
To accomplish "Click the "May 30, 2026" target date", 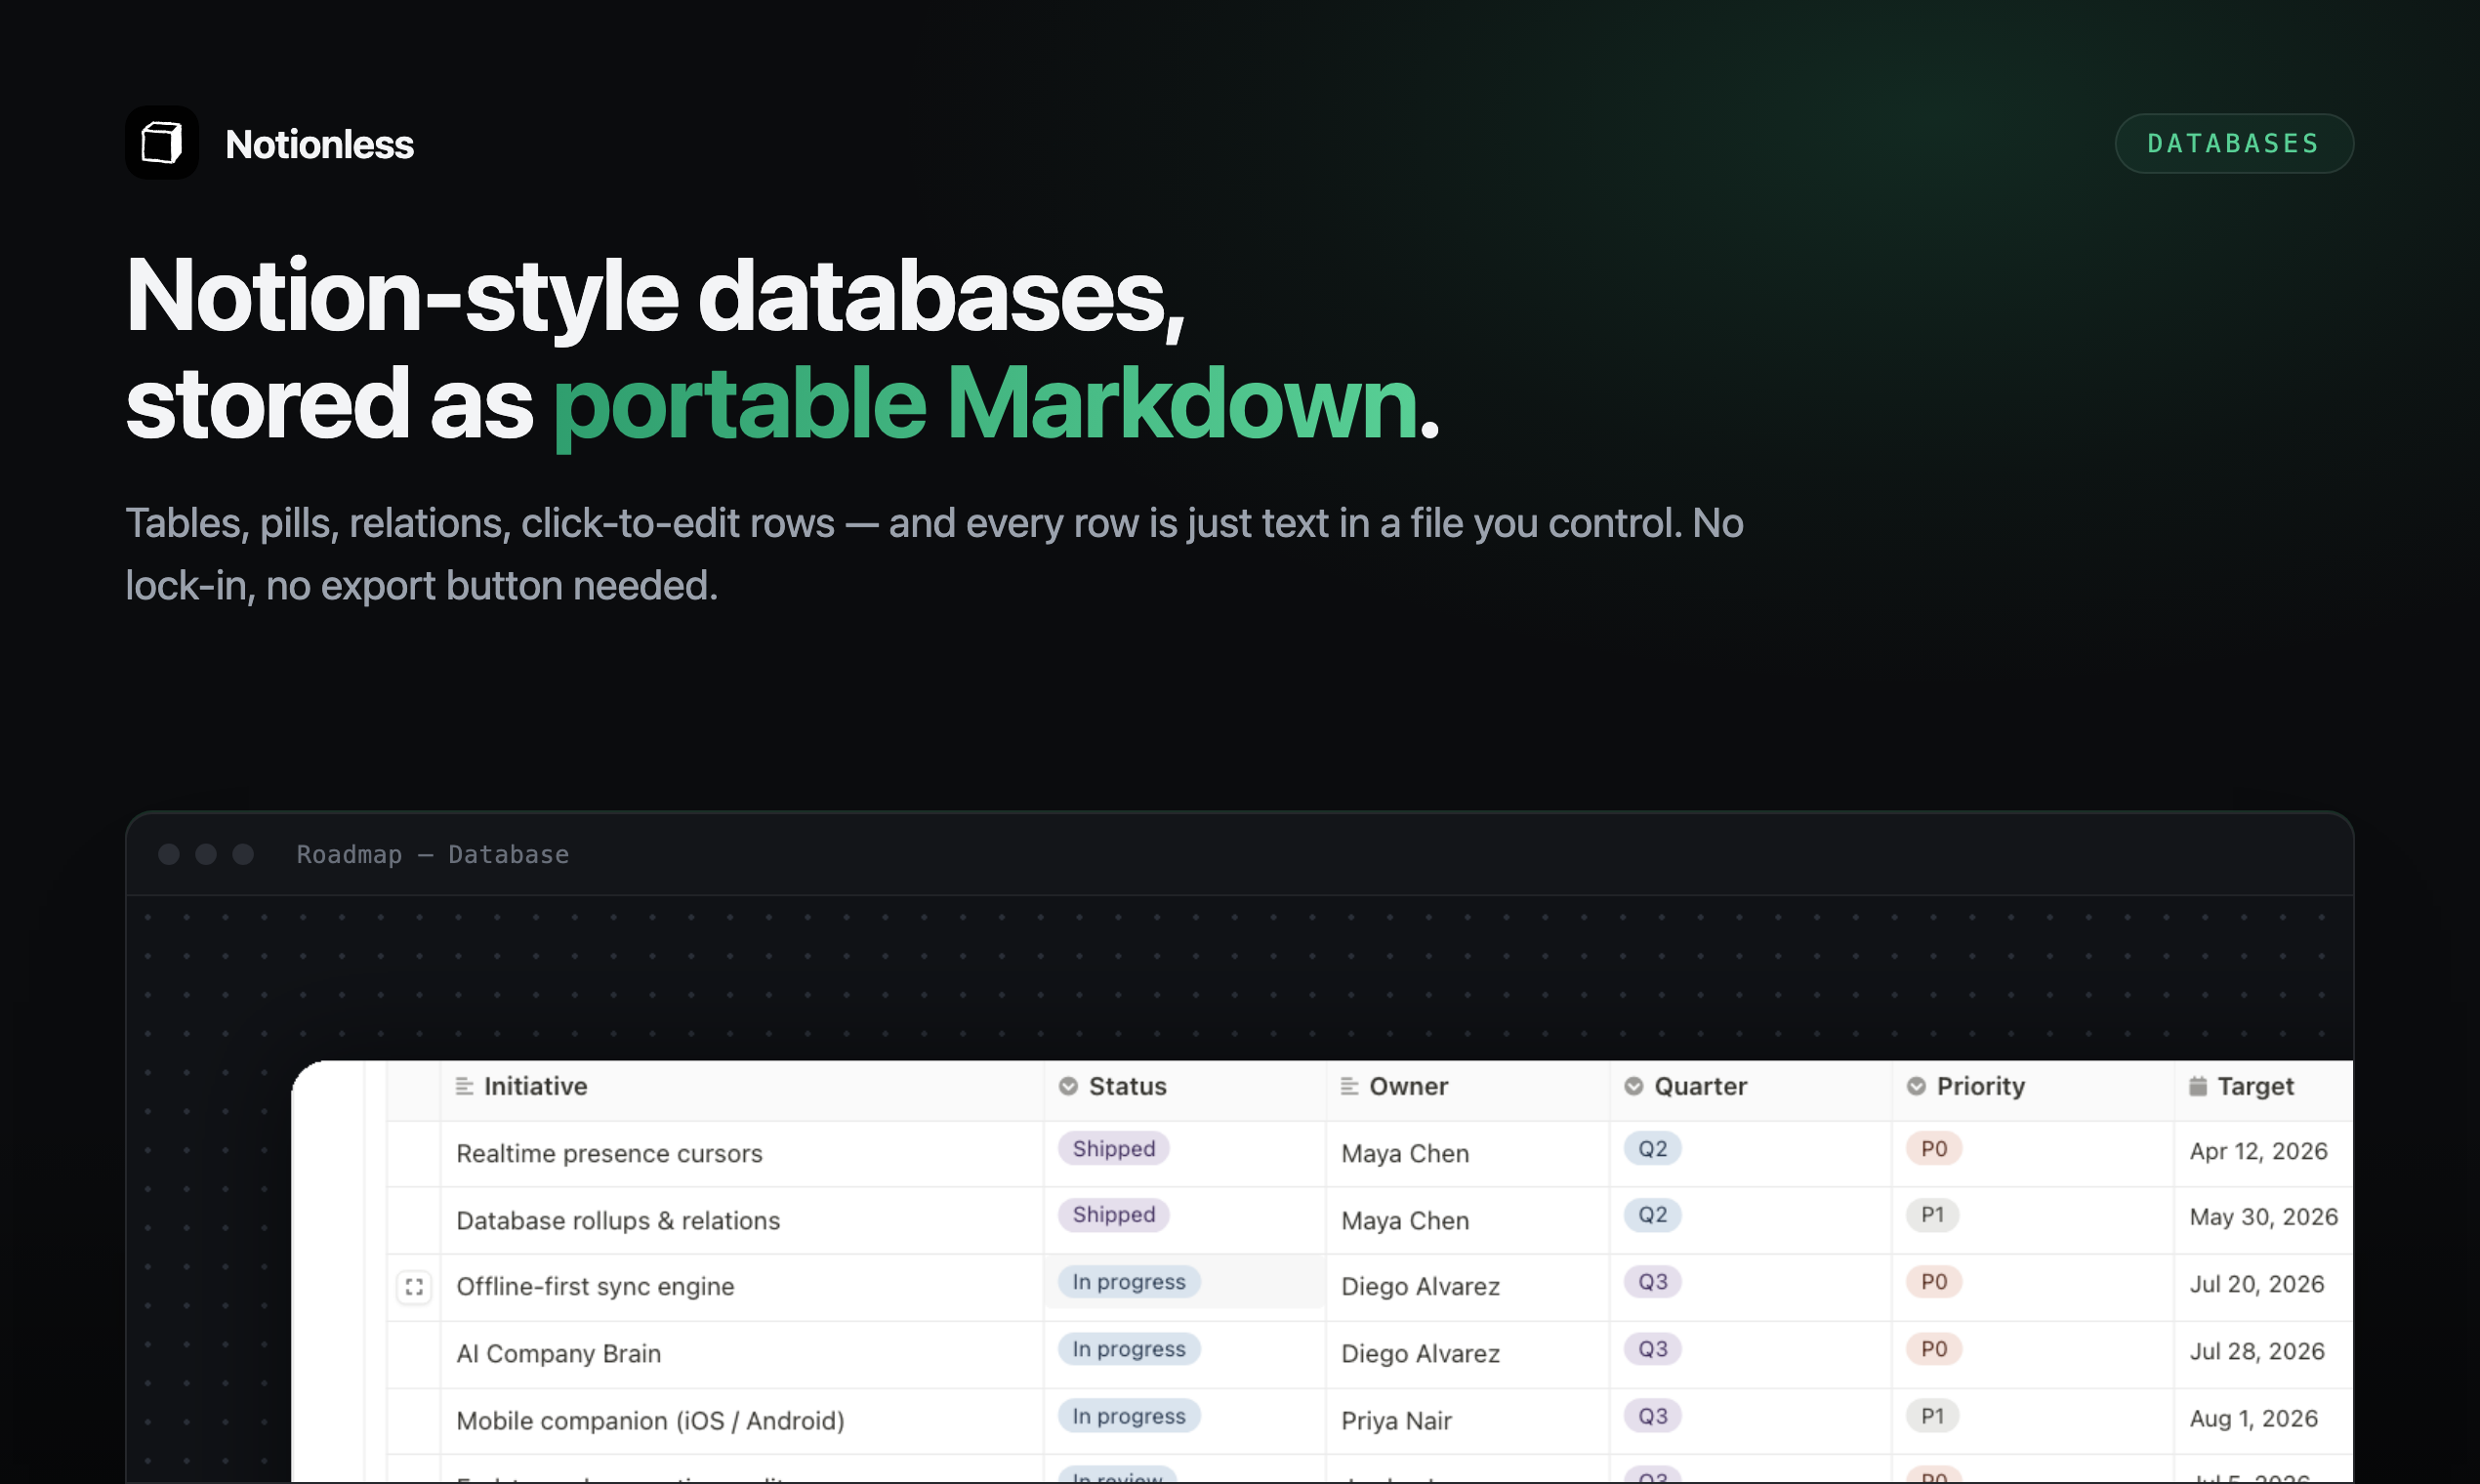I will (2263, 1218).
